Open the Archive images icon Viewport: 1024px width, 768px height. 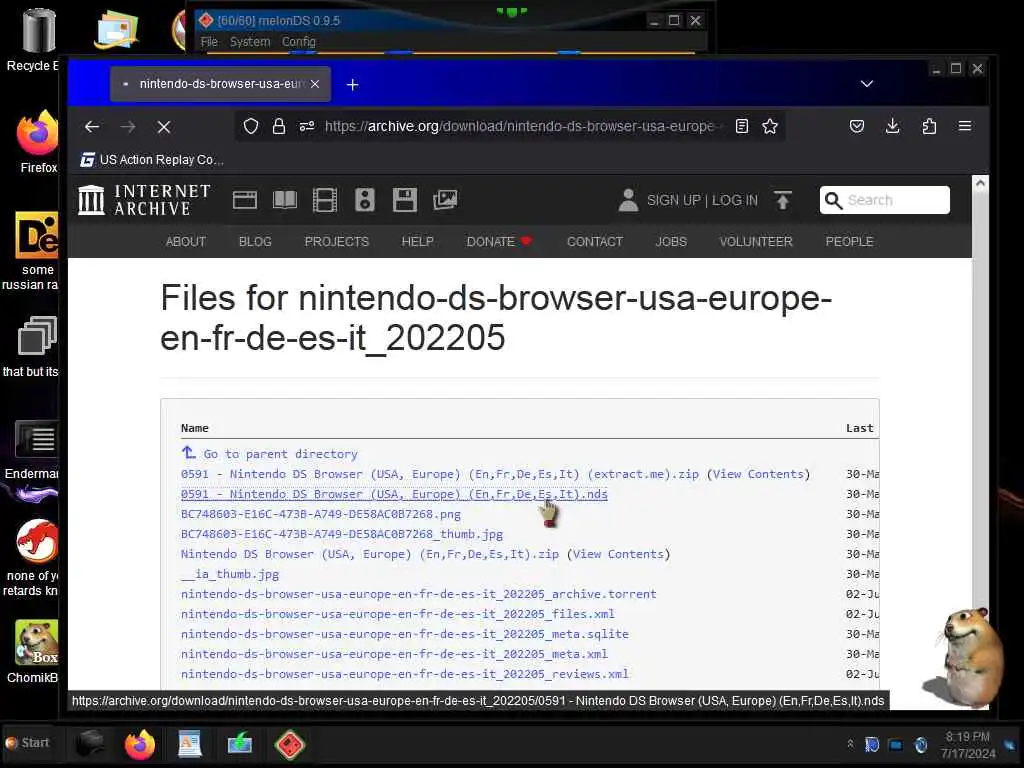(x=445, y=200)
